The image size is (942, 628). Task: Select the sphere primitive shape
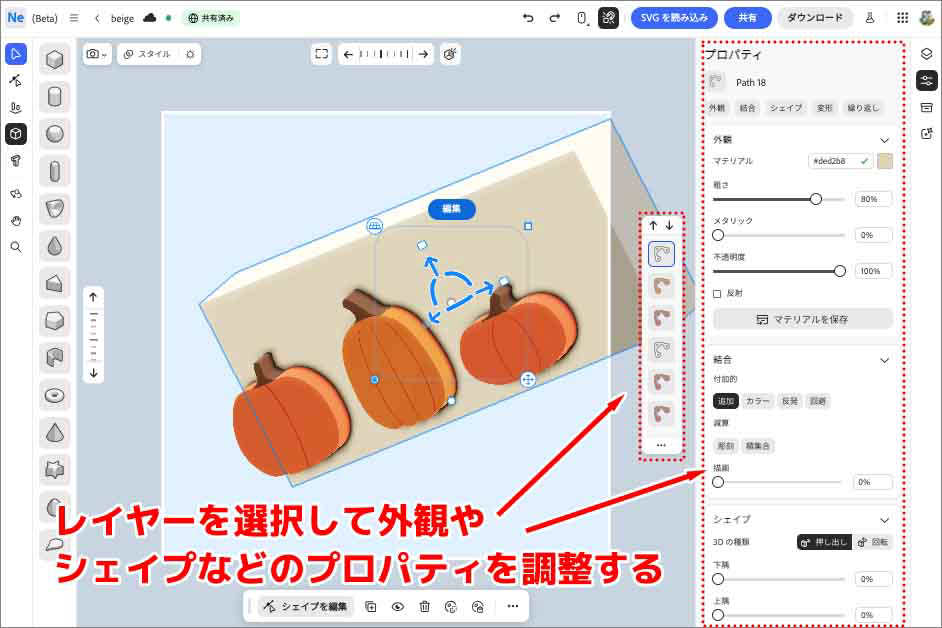coord(54,134)
